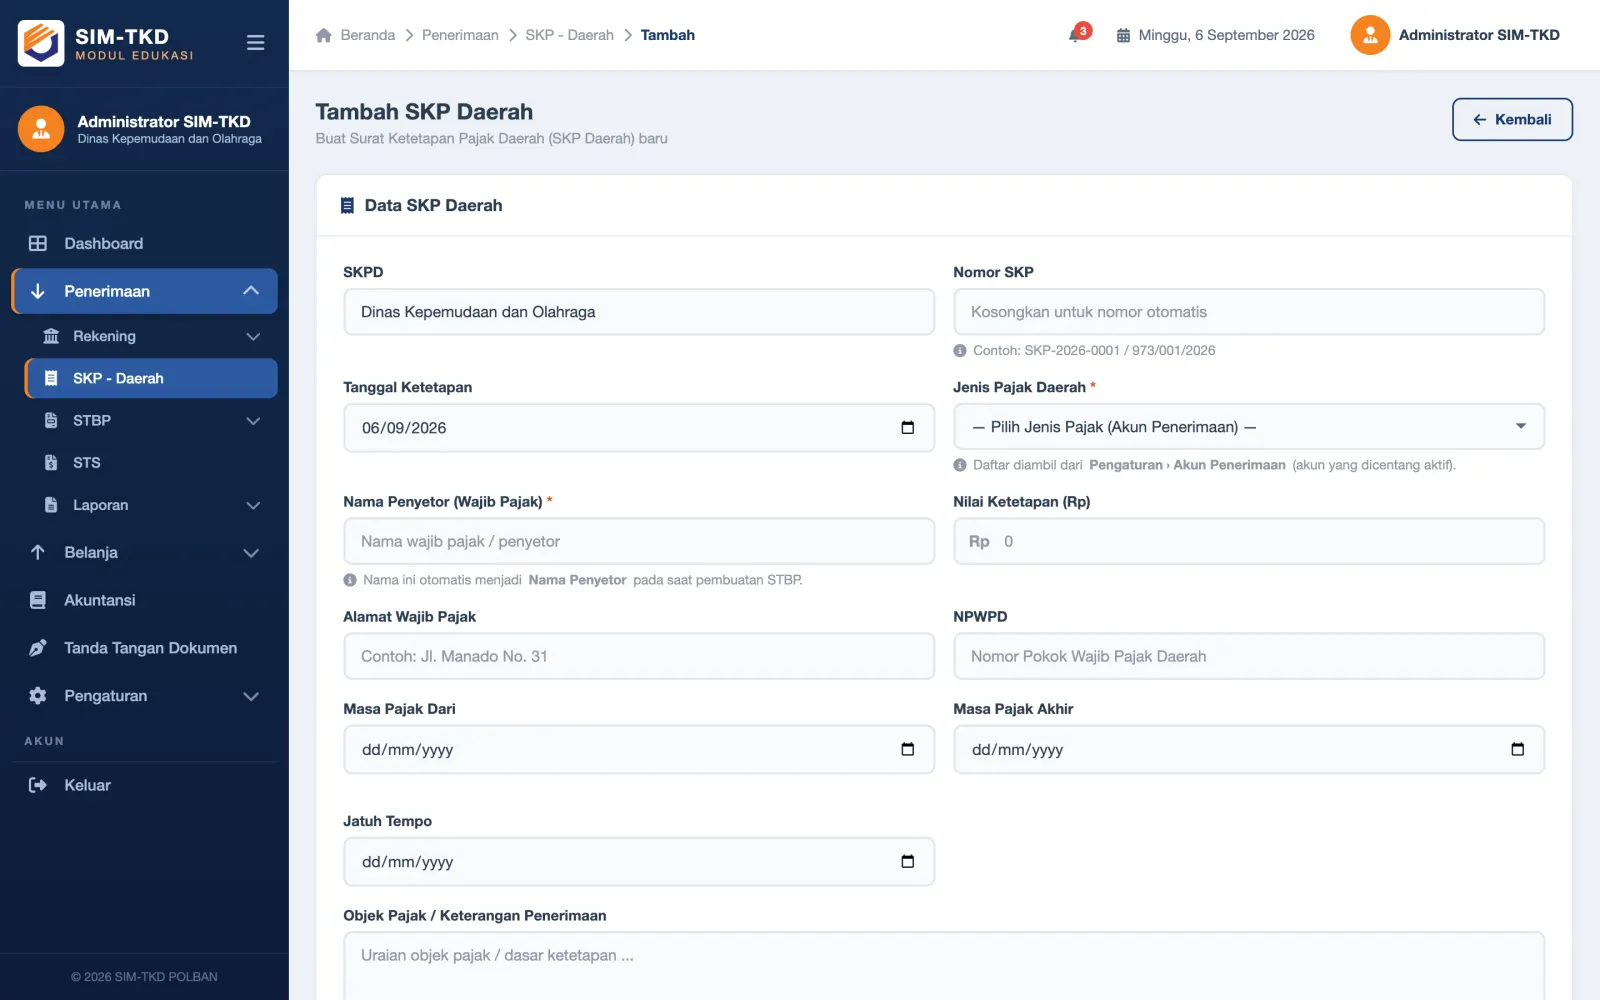Open Dashboard from the sidebar

coord(144,243)
